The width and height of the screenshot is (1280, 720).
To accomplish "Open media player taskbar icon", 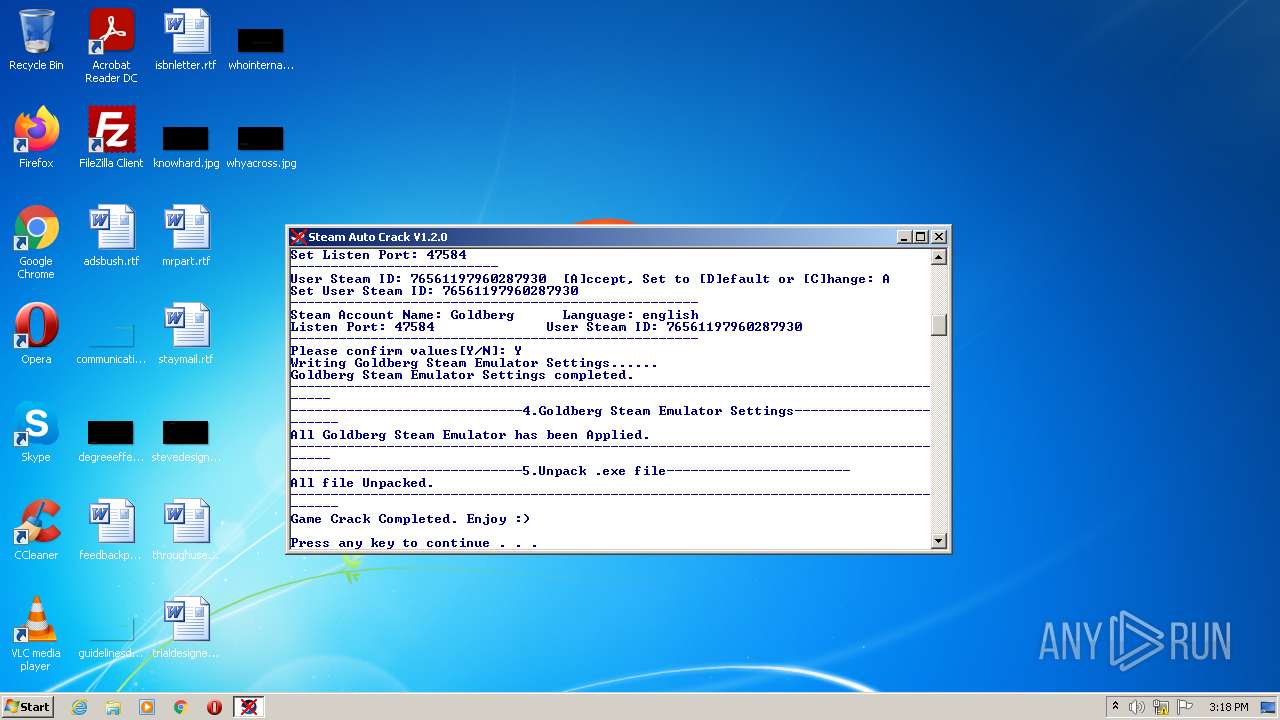I will (x=147, y=707).
